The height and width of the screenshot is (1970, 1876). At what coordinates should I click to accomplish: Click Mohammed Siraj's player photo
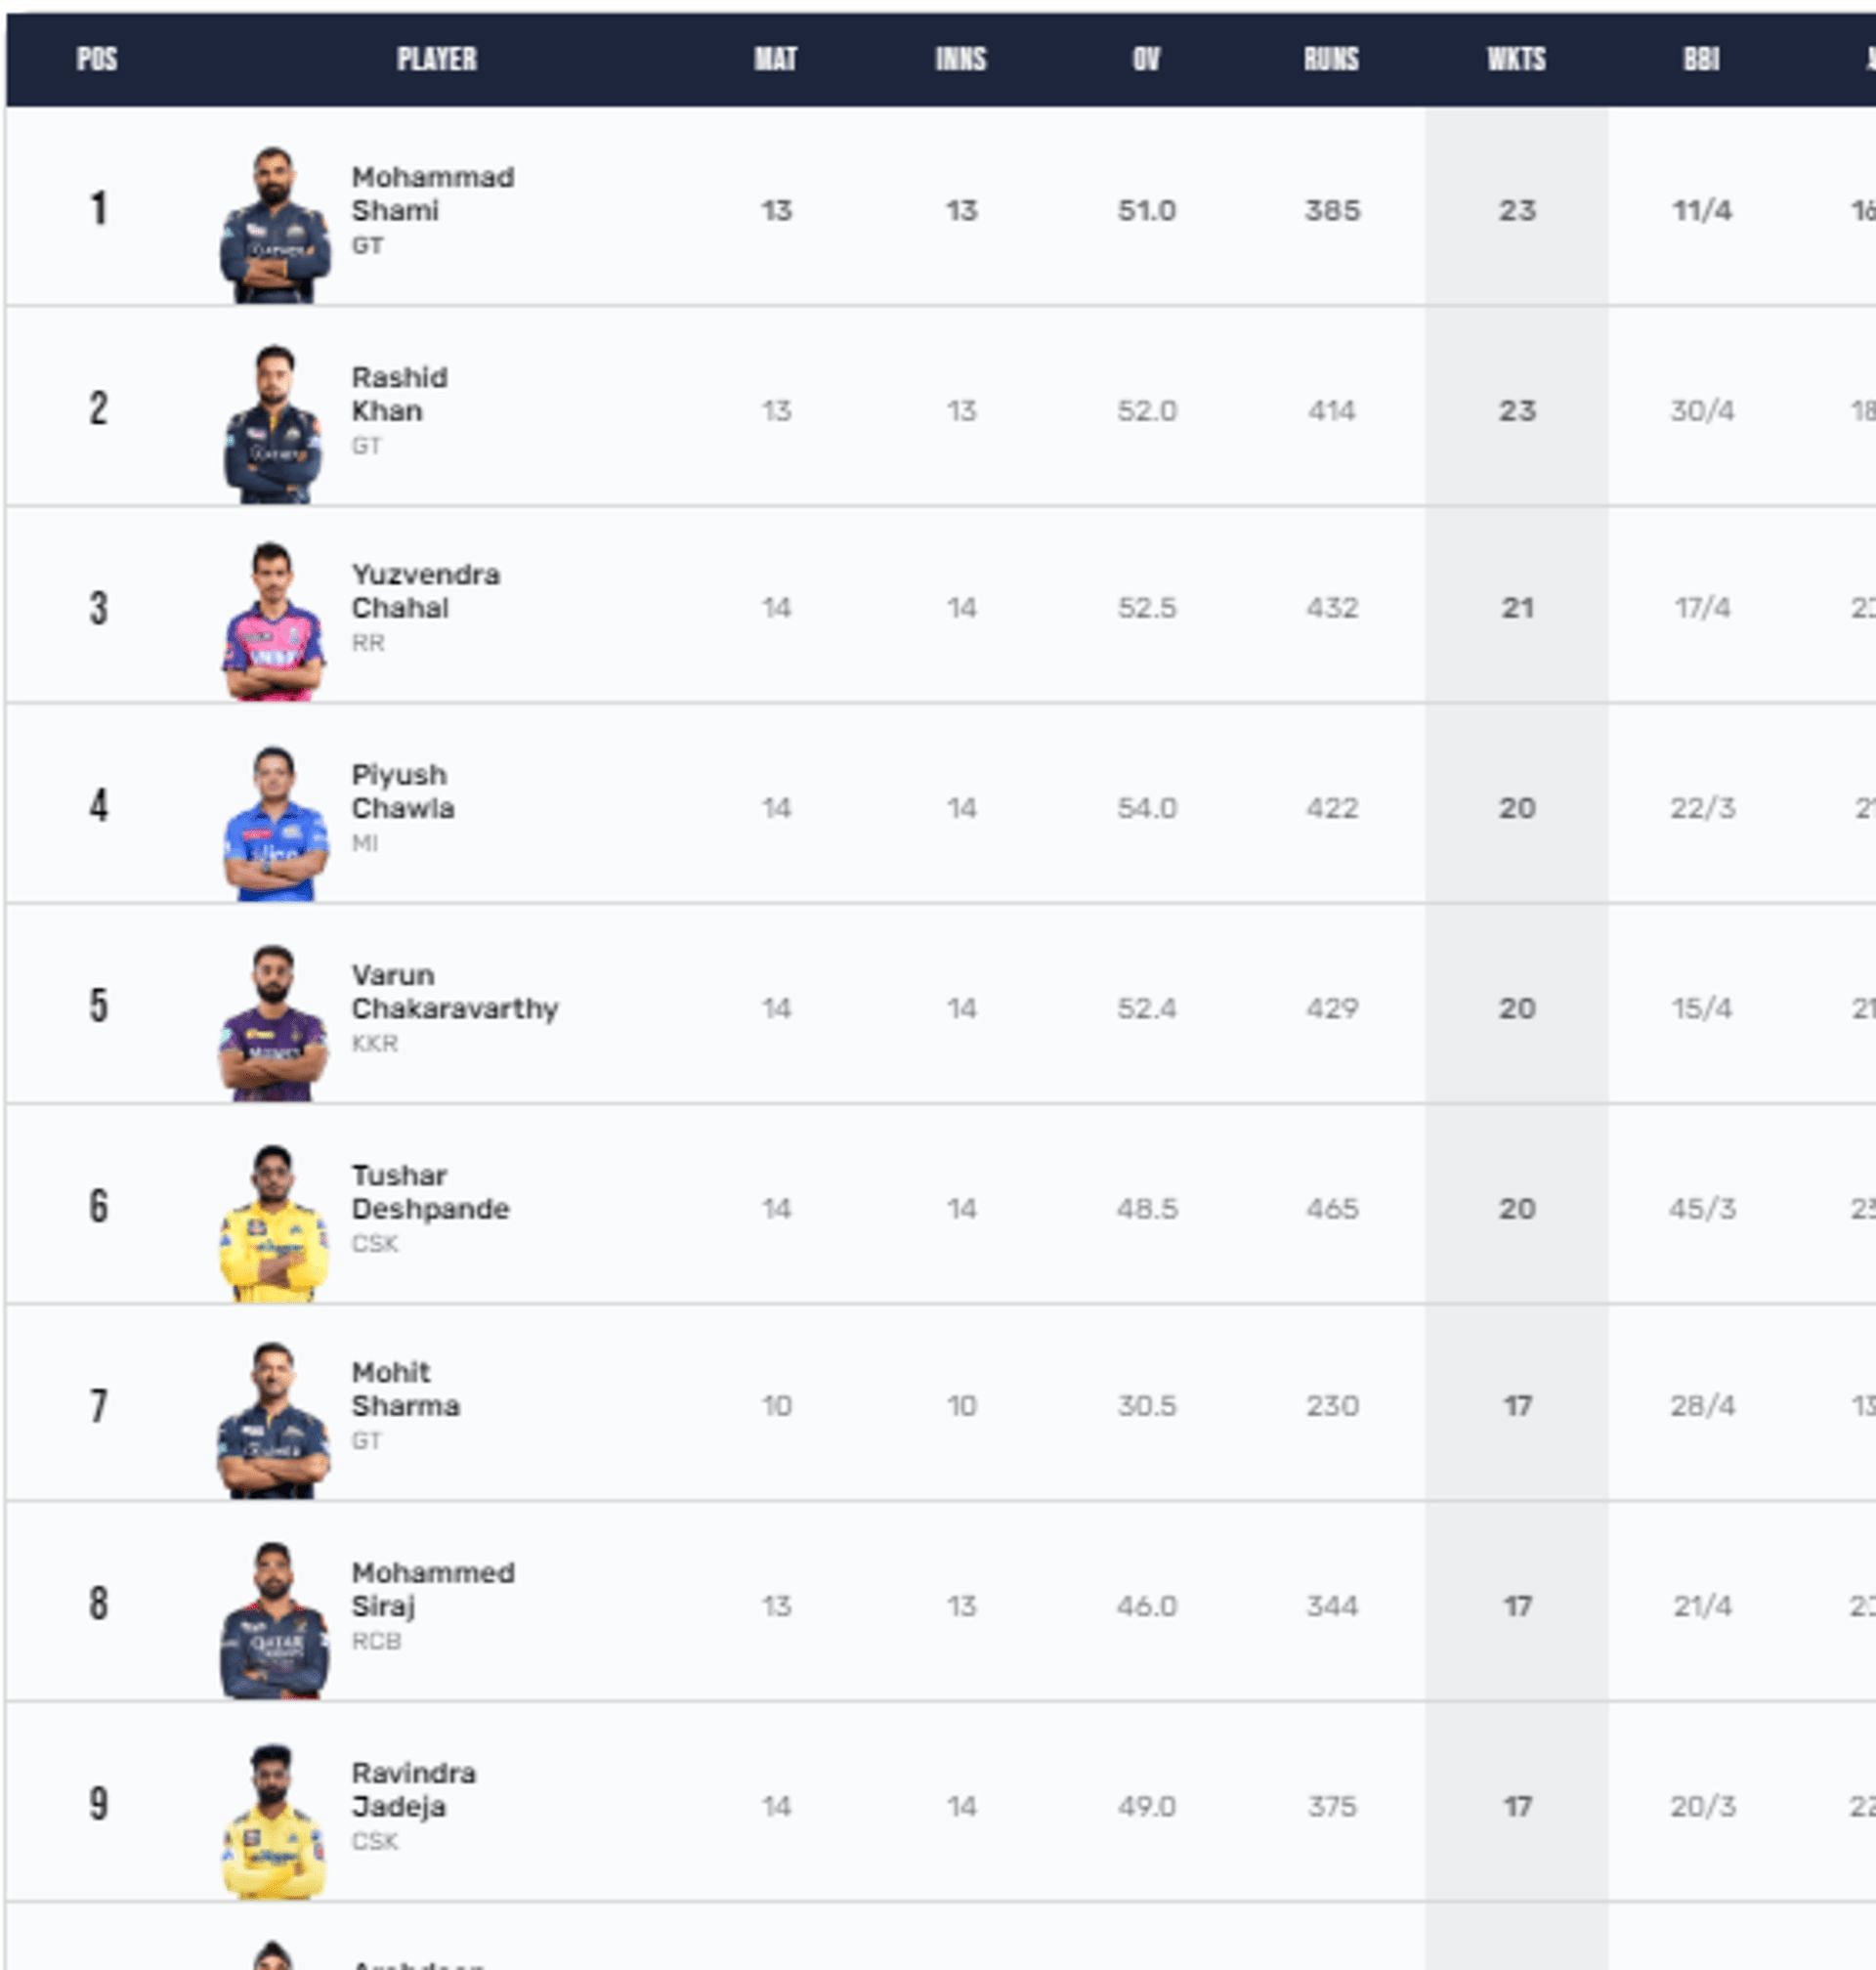pyautogui.click(x=274, y=1620)
